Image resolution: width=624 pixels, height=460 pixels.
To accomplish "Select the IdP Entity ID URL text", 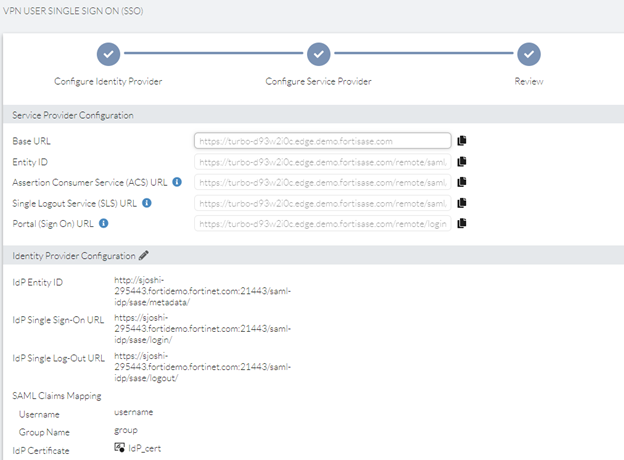I will point(203,291).
